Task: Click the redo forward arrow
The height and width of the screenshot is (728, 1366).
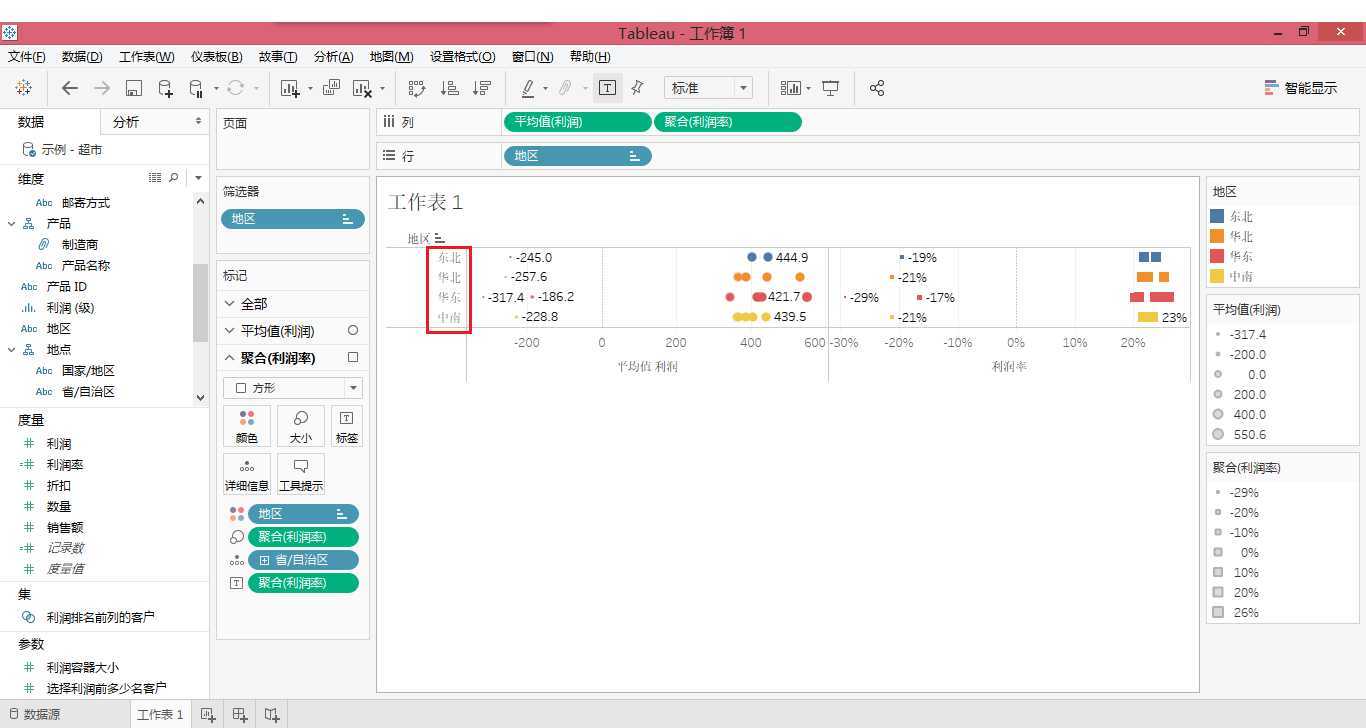Action: [102, 88]
